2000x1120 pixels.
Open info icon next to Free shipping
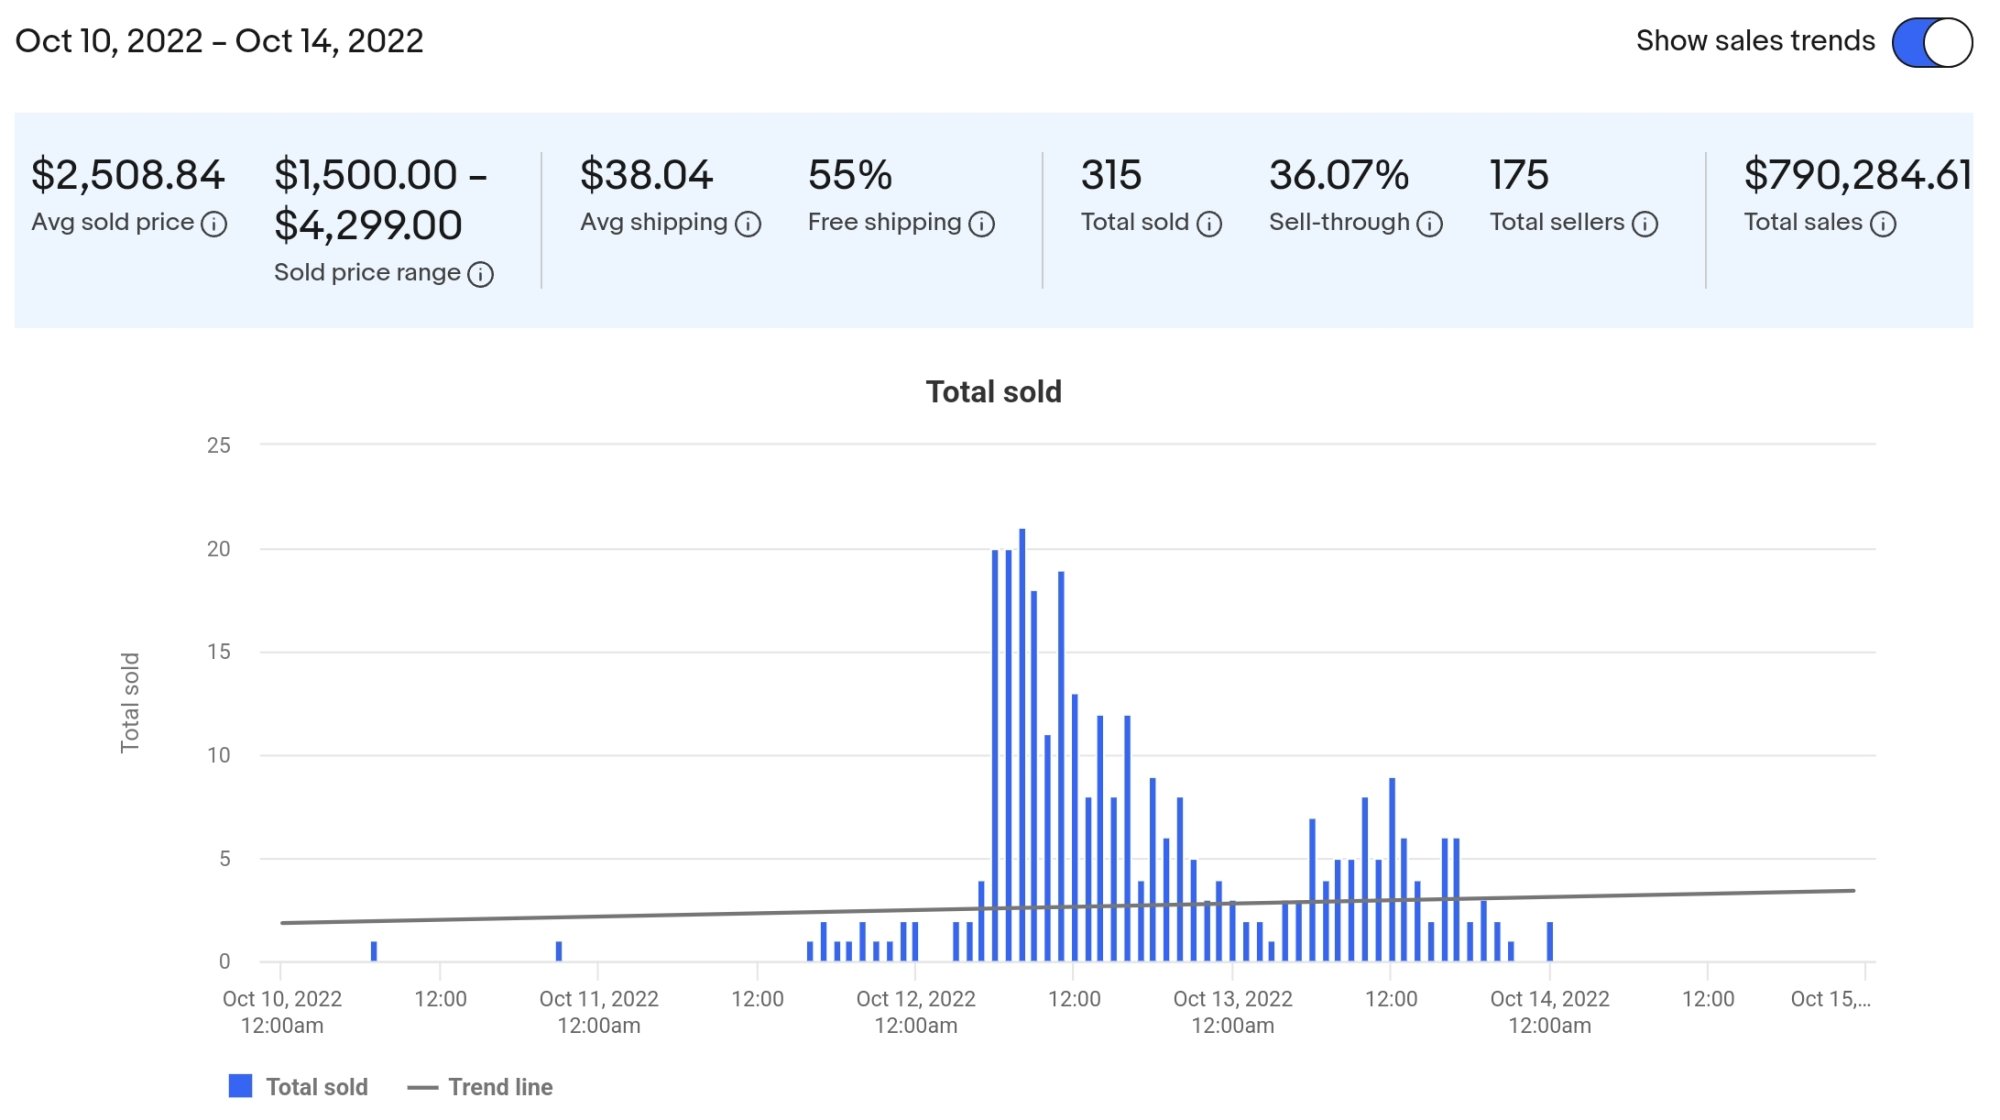tap(982, 224)
